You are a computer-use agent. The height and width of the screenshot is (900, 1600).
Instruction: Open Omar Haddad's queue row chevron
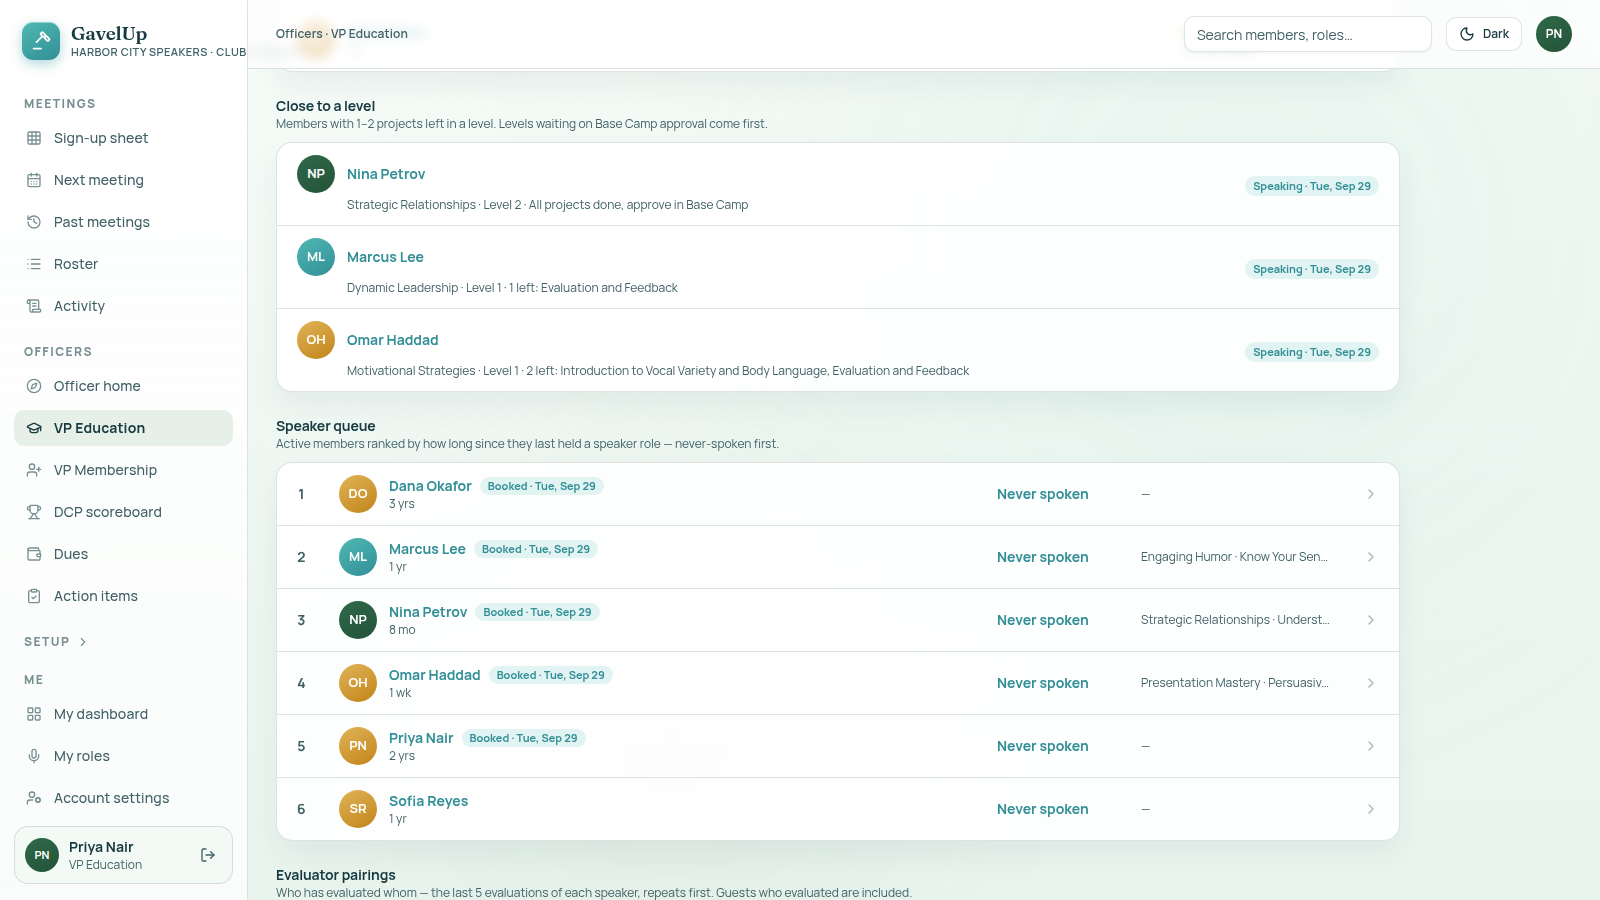tap(1371, 683)
